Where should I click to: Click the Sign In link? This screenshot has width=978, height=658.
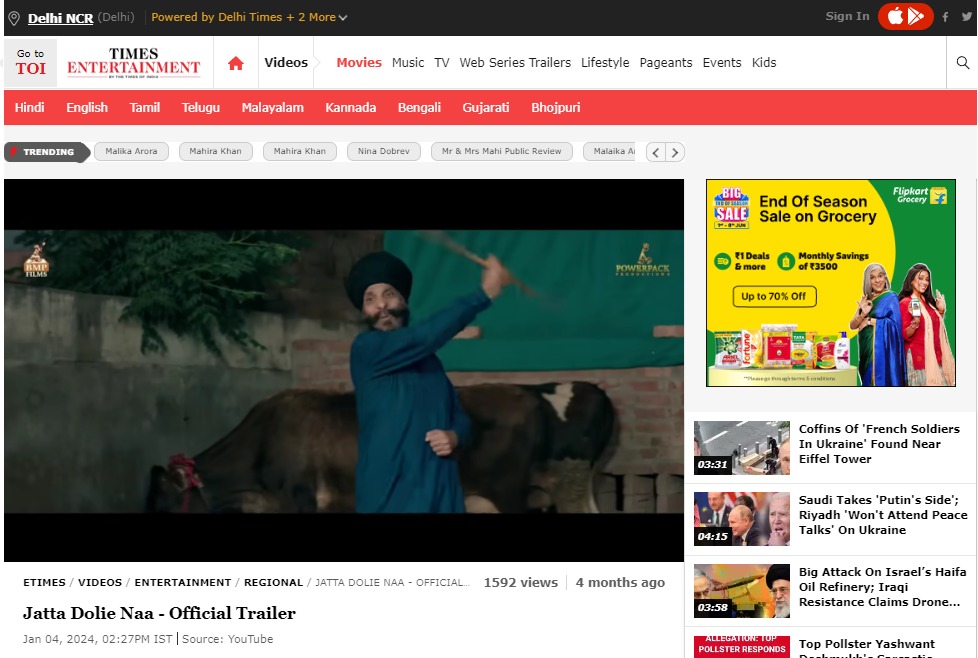(847, 16)
